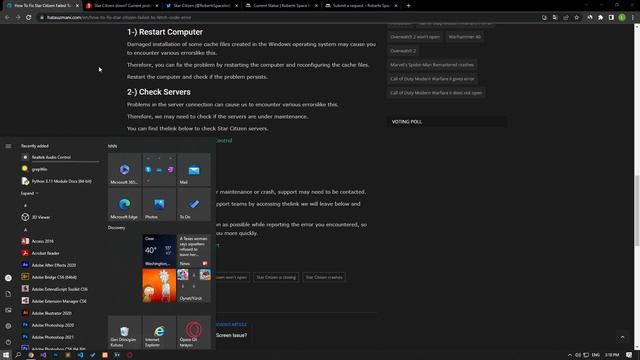Screen dimensions: 640x360
Task: Open the Photos tile
Action: pos(159,204)
